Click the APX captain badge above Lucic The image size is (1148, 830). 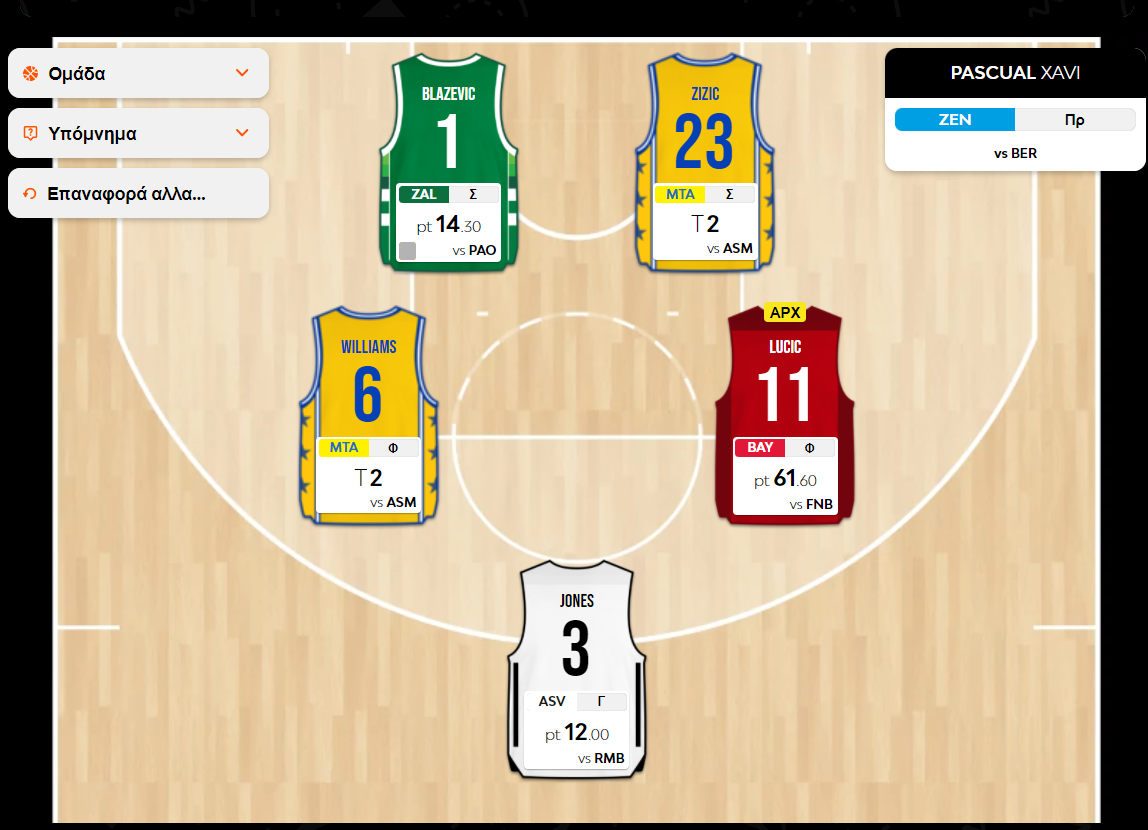(785, 313)
